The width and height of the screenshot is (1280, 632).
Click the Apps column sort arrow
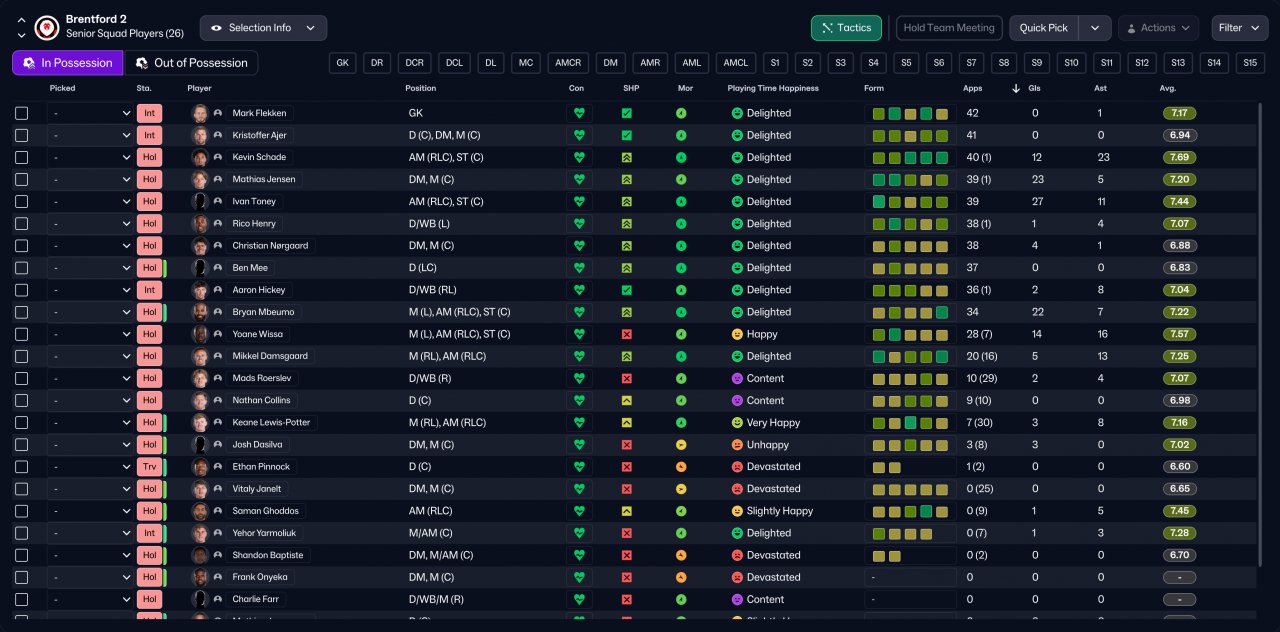coord(1017,89)
